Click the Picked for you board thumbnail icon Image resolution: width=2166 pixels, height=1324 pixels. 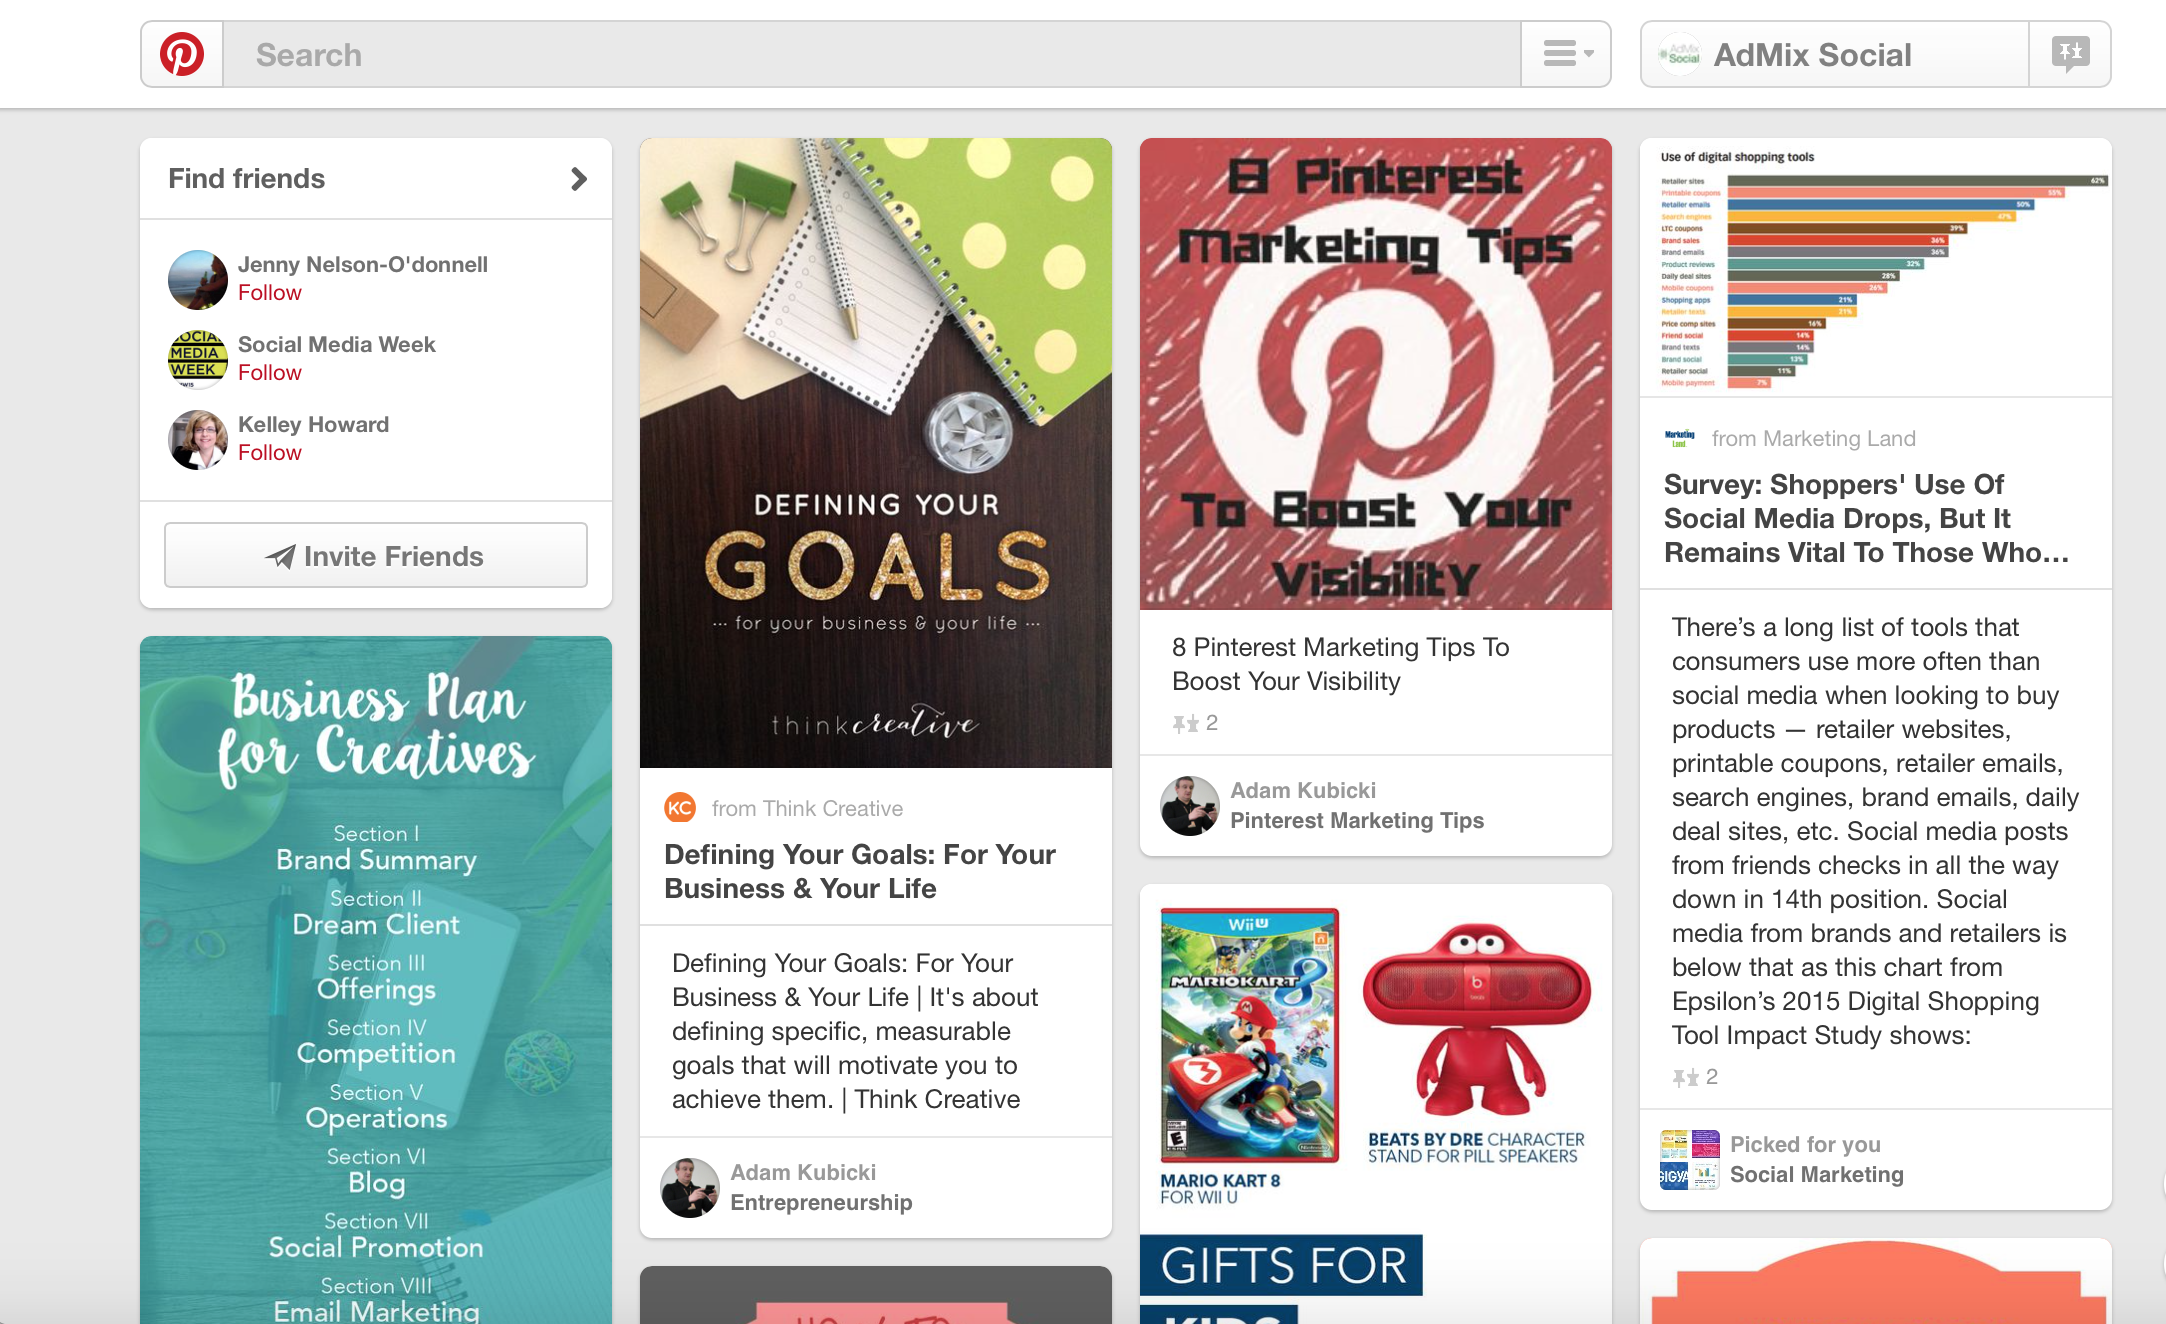pyautogui.click(x=1690, y=1159)
